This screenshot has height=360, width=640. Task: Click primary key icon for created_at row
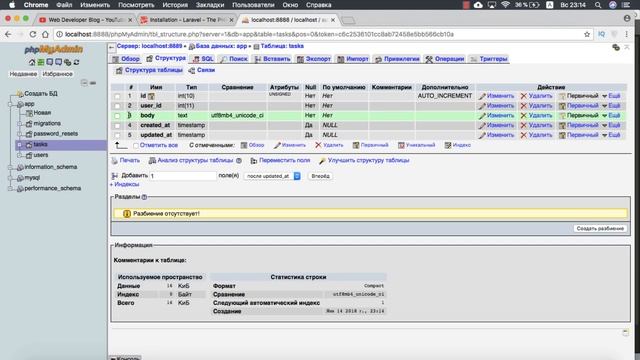562,125
